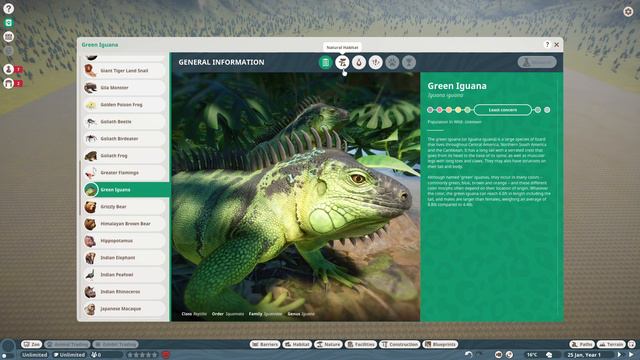Click the greyed research button in the header
The width and height of the screenshot is (640, 360).
pyautogui.click(x=537, y=62)
